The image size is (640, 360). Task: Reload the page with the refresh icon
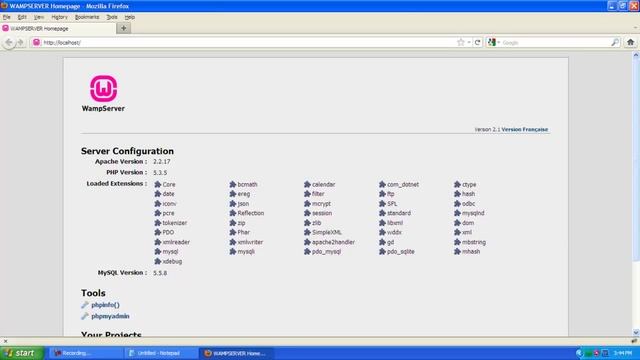(x=478, y=42)
